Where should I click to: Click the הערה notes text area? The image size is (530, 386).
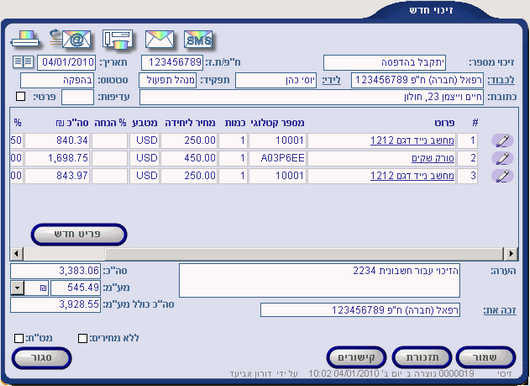[319, 281]
